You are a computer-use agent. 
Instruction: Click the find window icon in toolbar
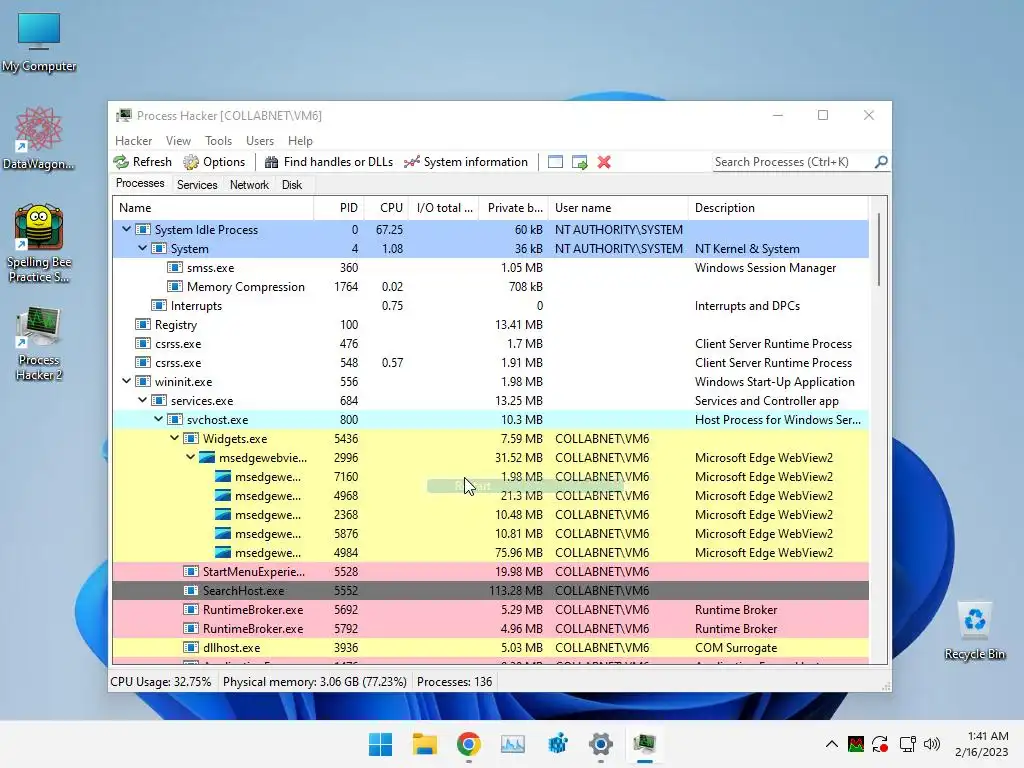pyautogui.click(x=555, y=162)
